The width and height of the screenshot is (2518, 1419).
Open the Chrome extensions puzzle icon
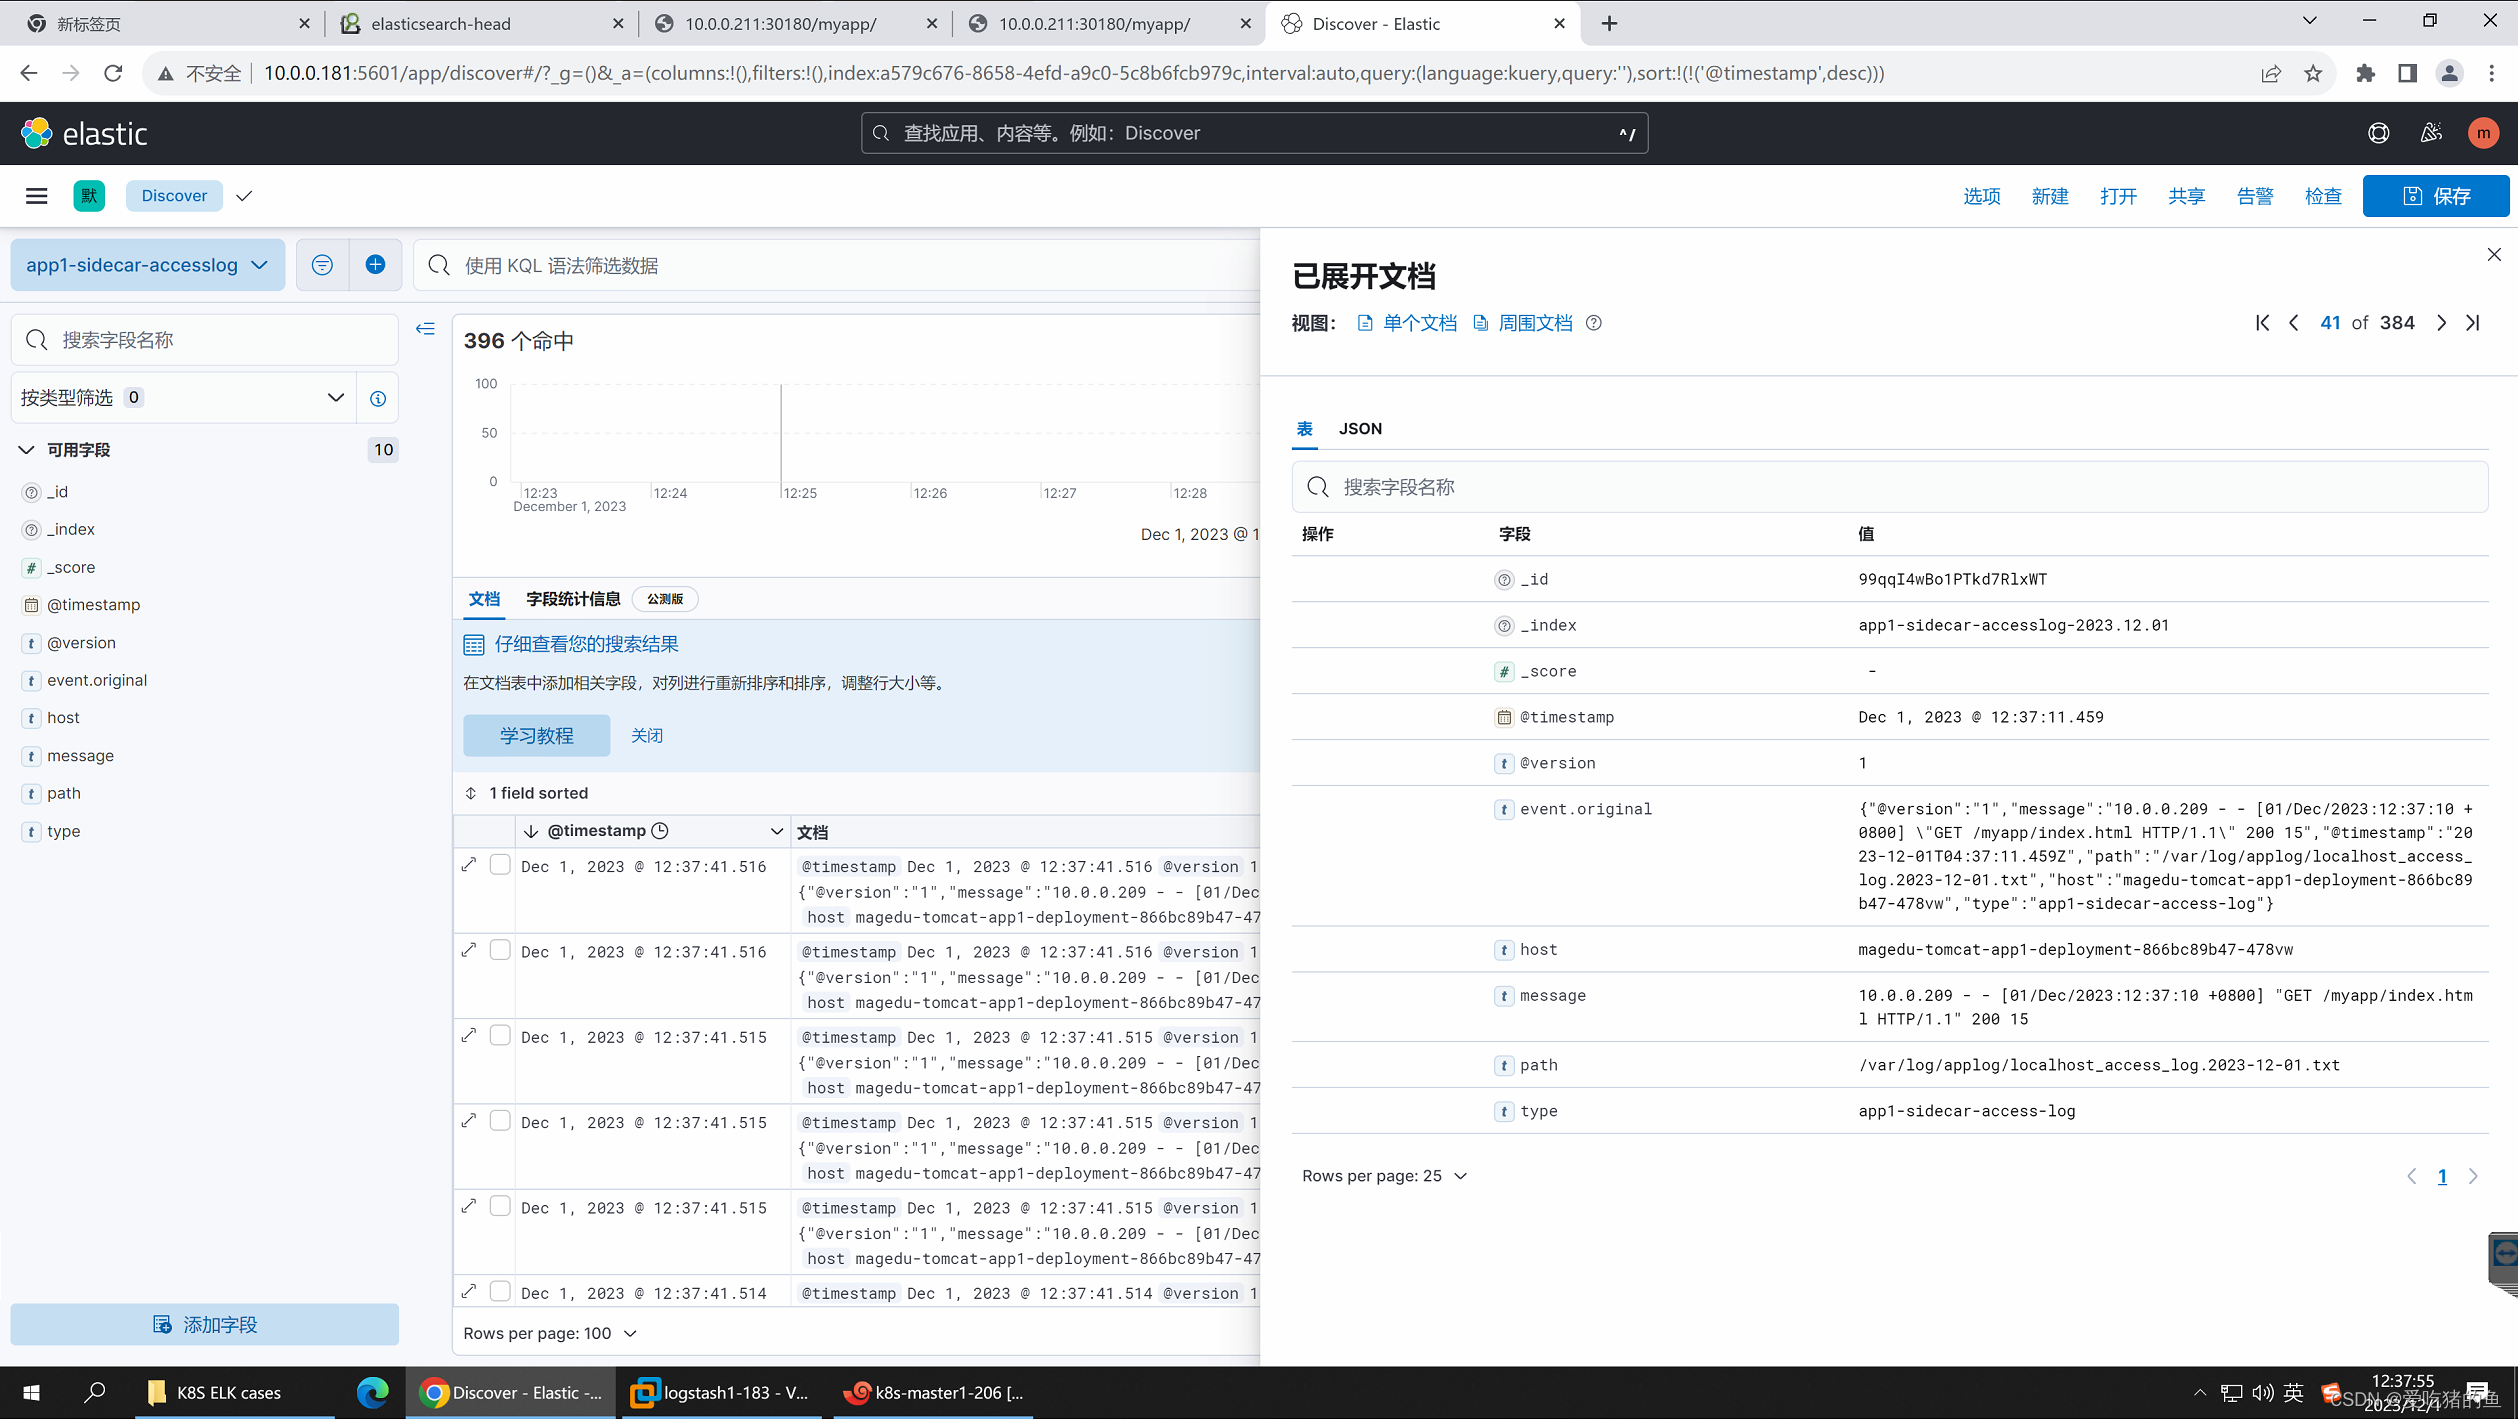tap(2365, 73)
